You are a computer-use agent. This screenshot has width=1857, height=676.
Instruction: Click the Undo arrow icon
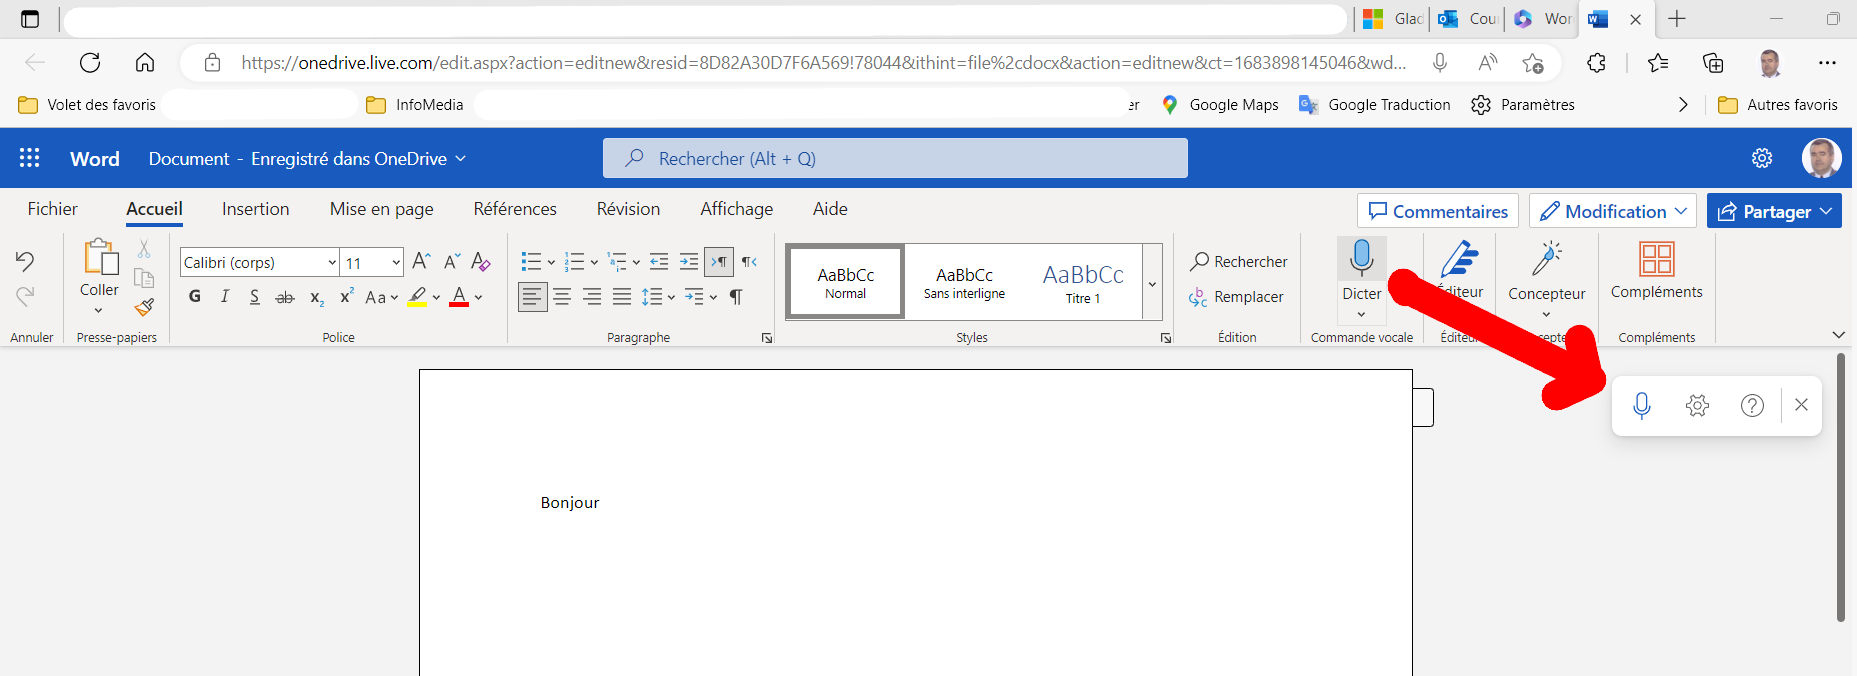[x=25, y=262]
